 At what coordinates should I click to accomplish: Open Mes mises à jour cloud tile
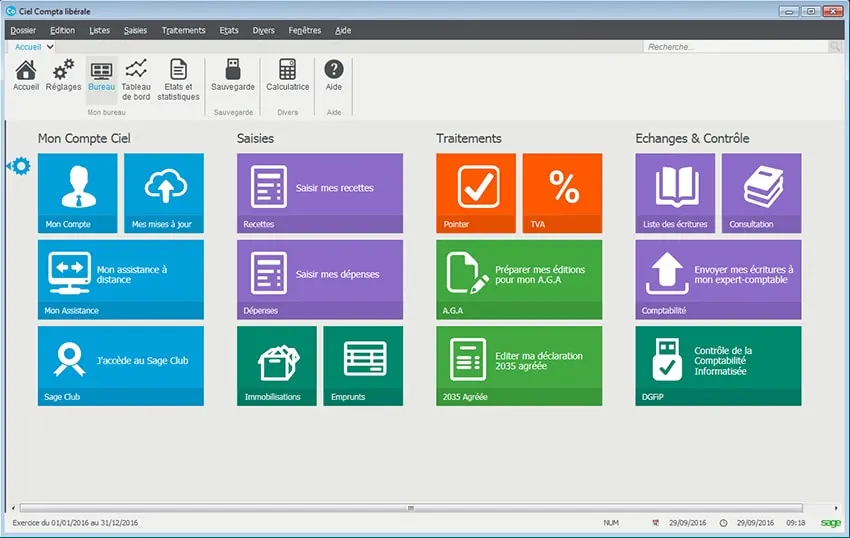pos(164,193)
